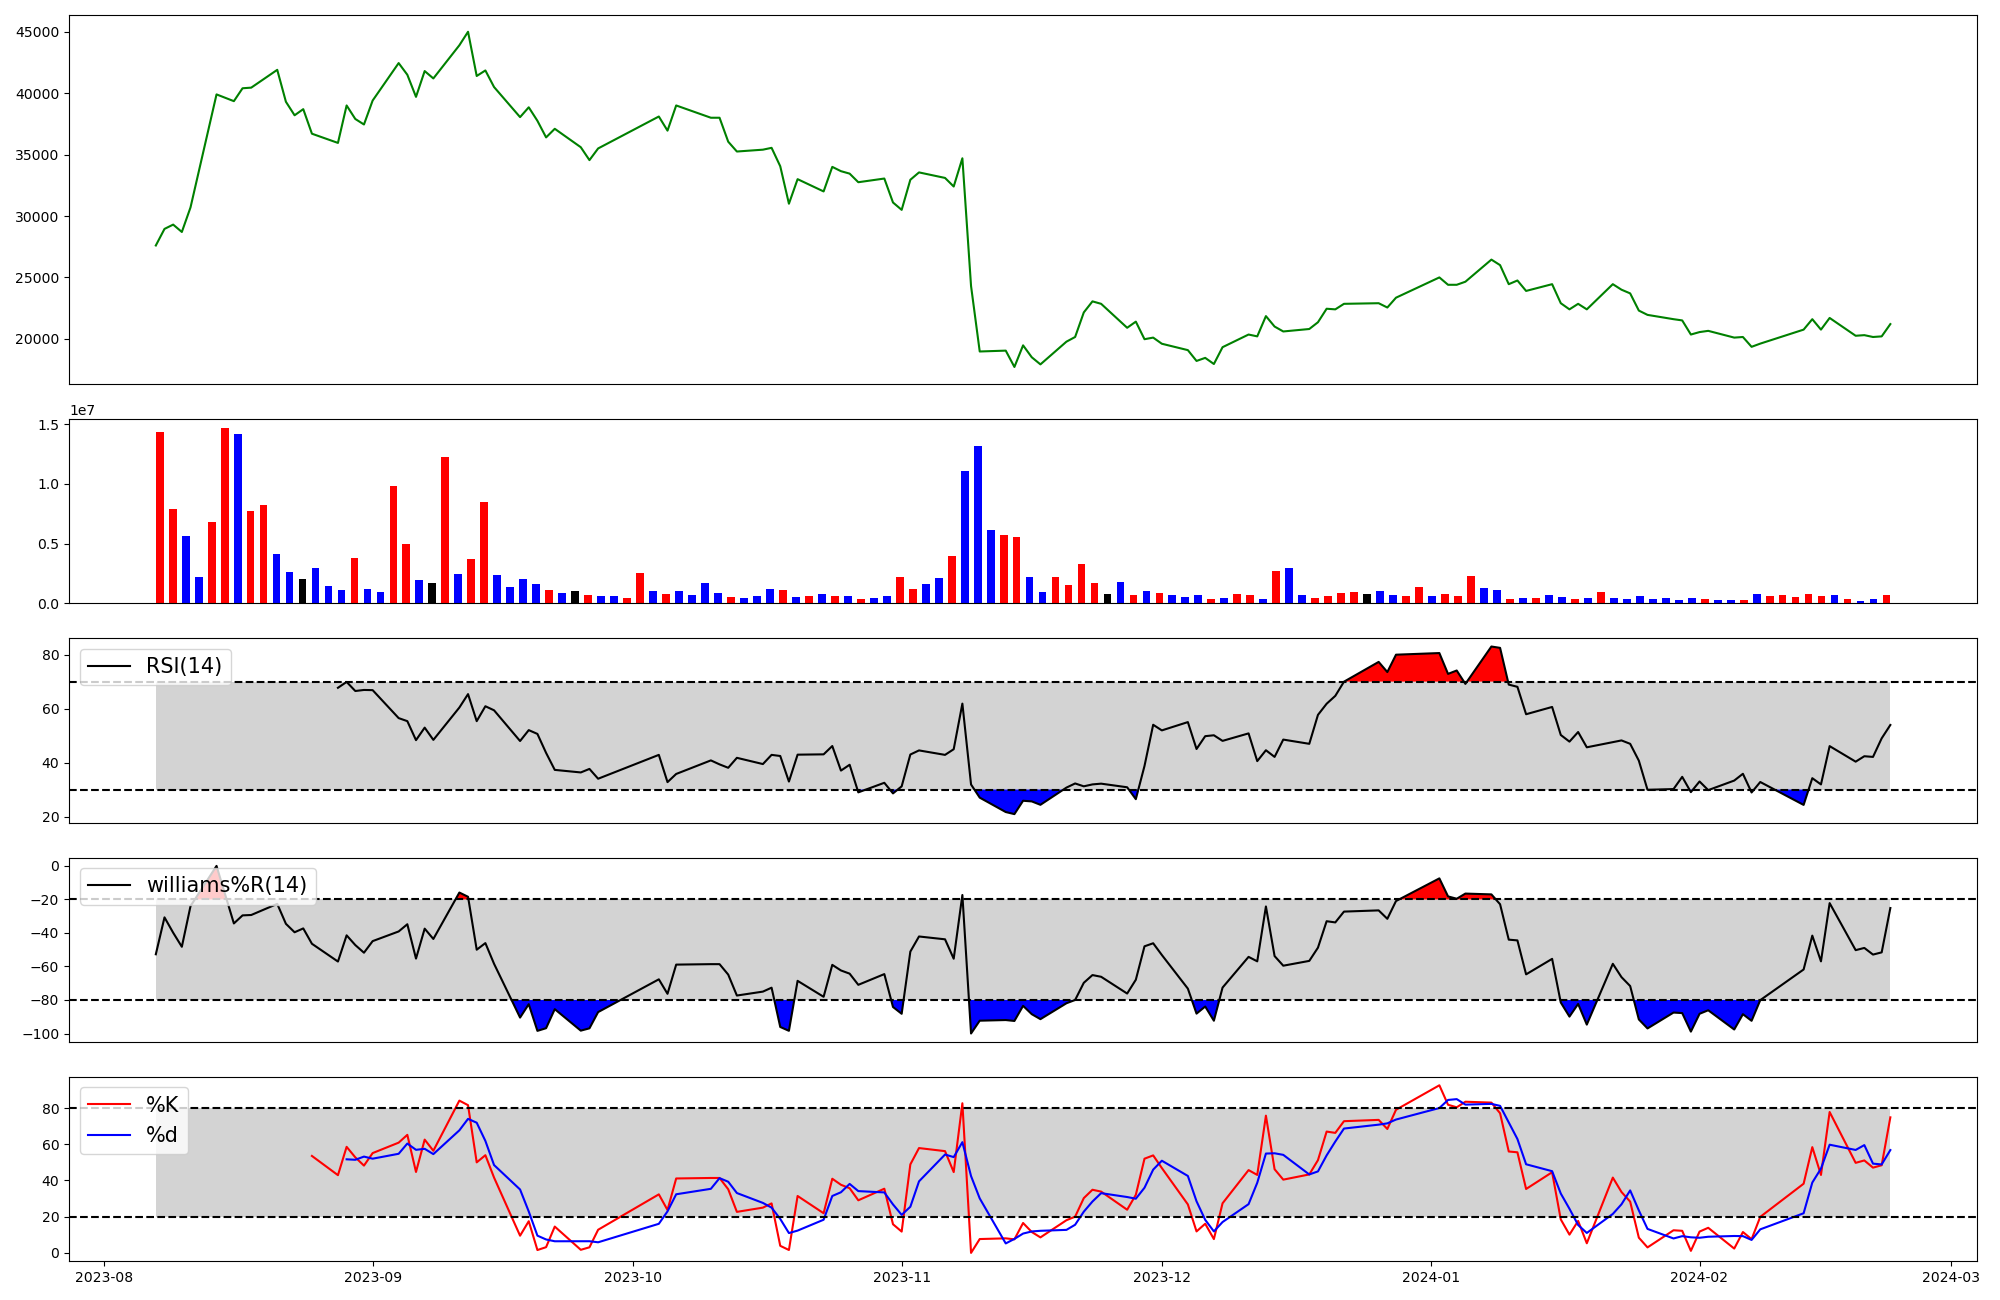The image size is (2000, 1300).
Task: Click the red %K legend entry
Action: [x=161, y=1105]
